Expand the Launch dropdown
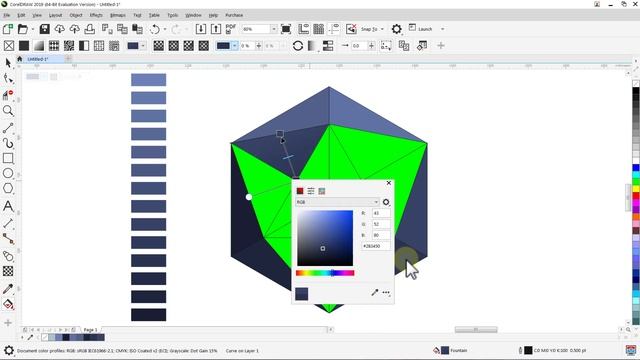The image size is (640, 360). (442, 29)
